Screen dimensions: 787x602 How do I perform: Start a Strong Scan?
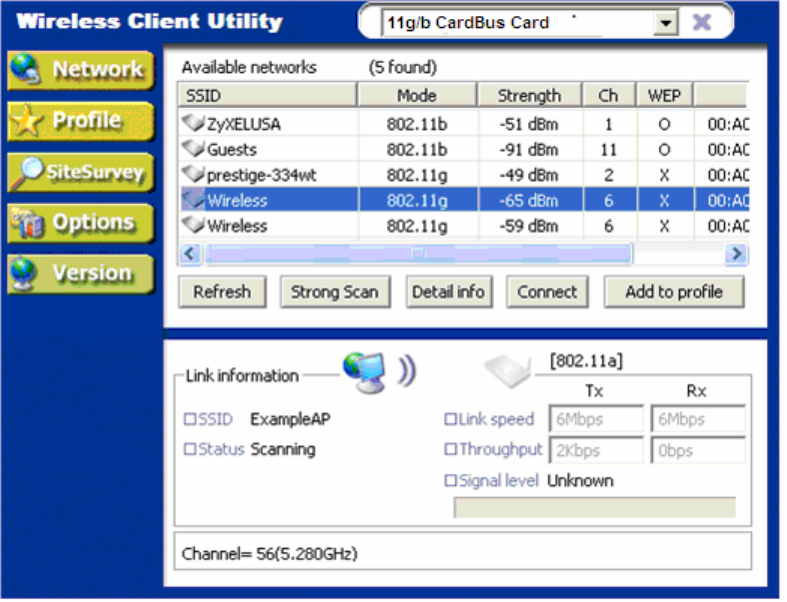coord(335,292)
